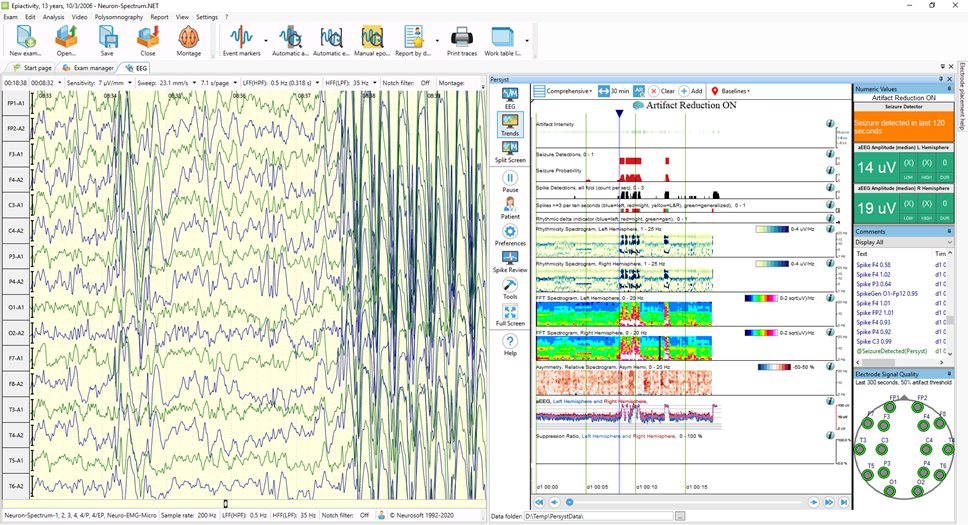Pin the Electrode Signal Quality panel
This screenshot has height=525, width=968.
[949, 374]
